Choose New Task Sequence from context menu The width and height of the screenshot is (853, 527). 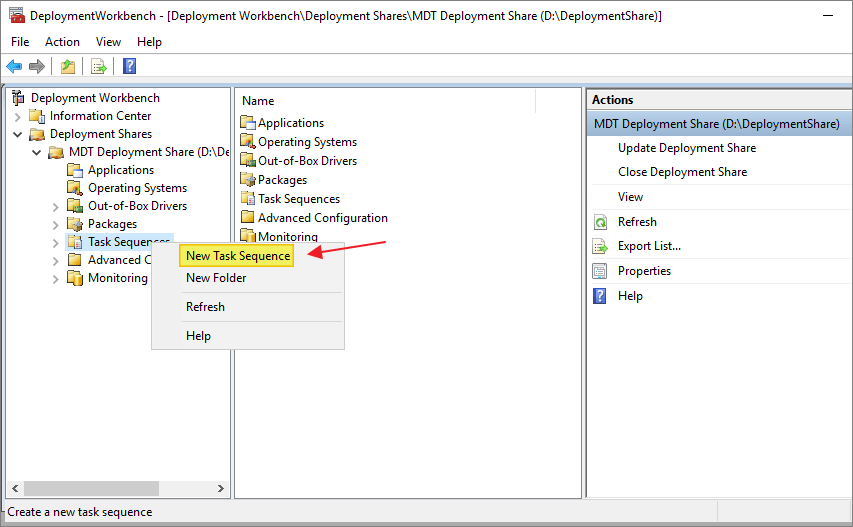238,256
